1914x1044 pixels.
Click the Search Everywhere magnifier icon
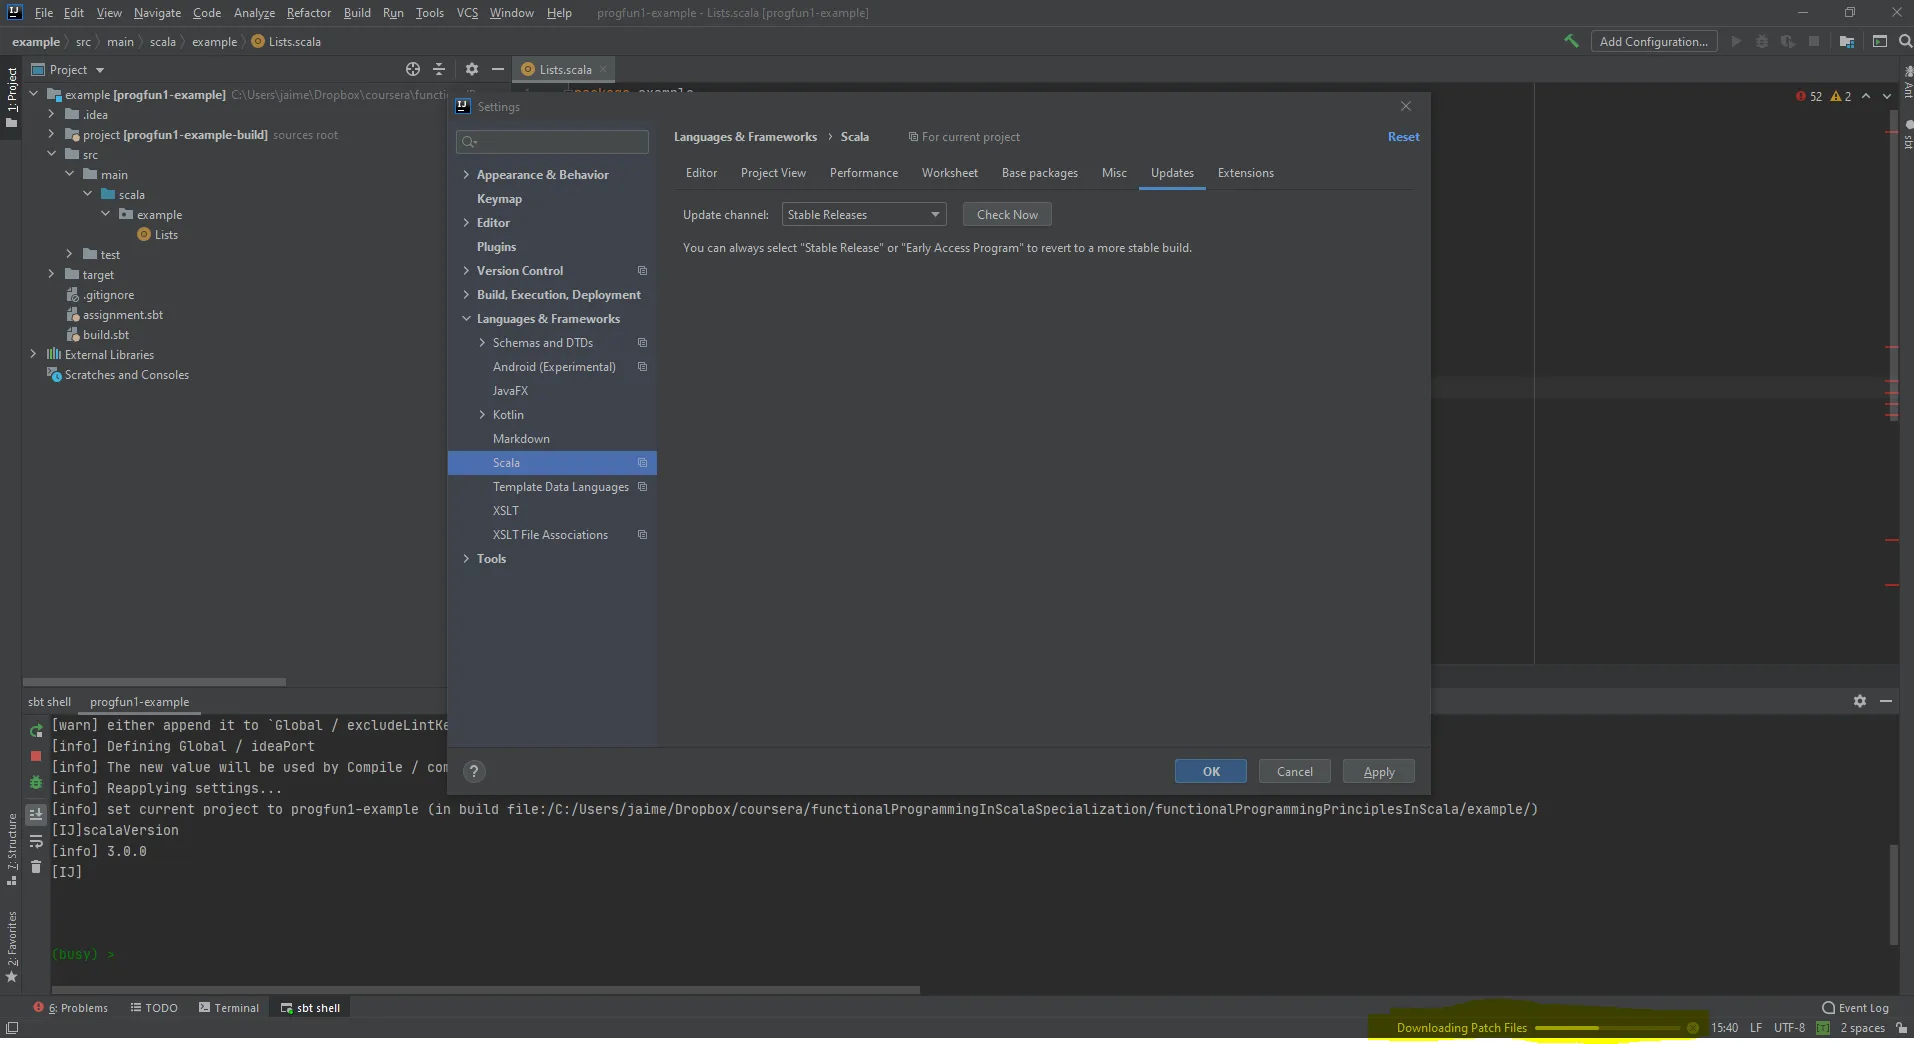[1905, 41]
